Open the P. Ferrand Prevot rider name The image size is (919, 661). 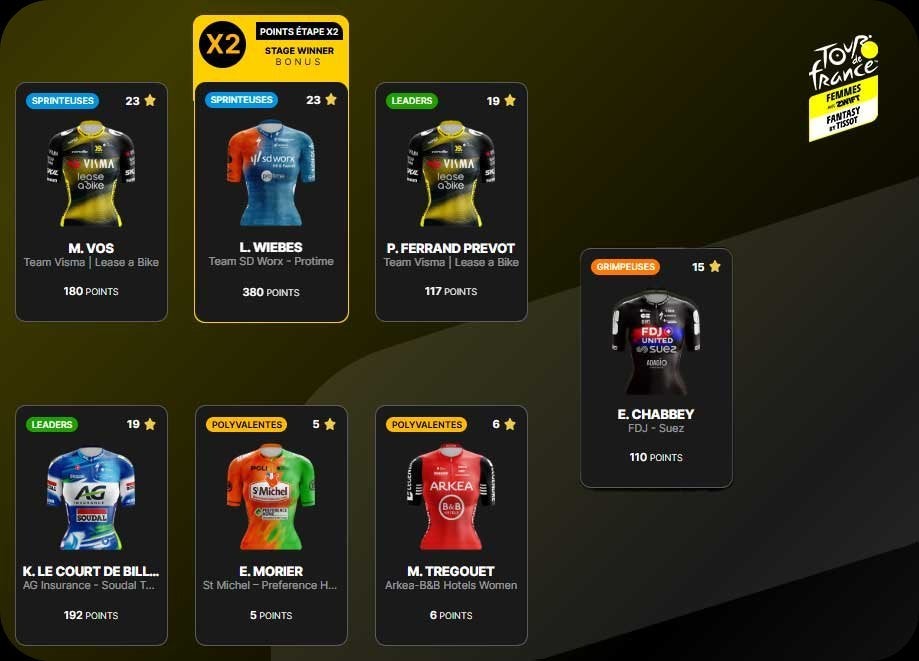(x=451, y=248)
